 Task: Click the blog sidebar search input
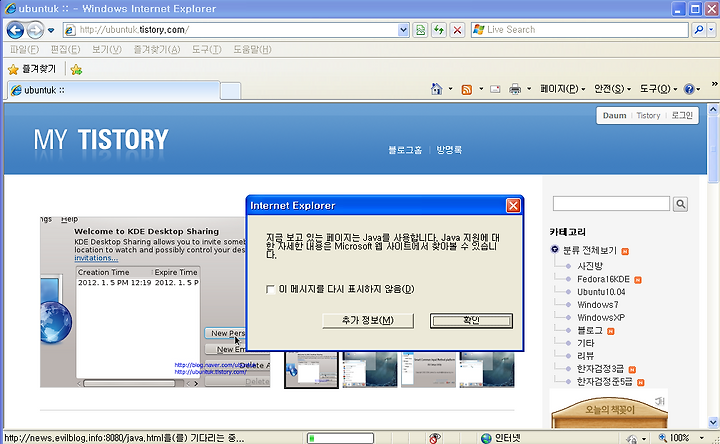pos(611,203)
